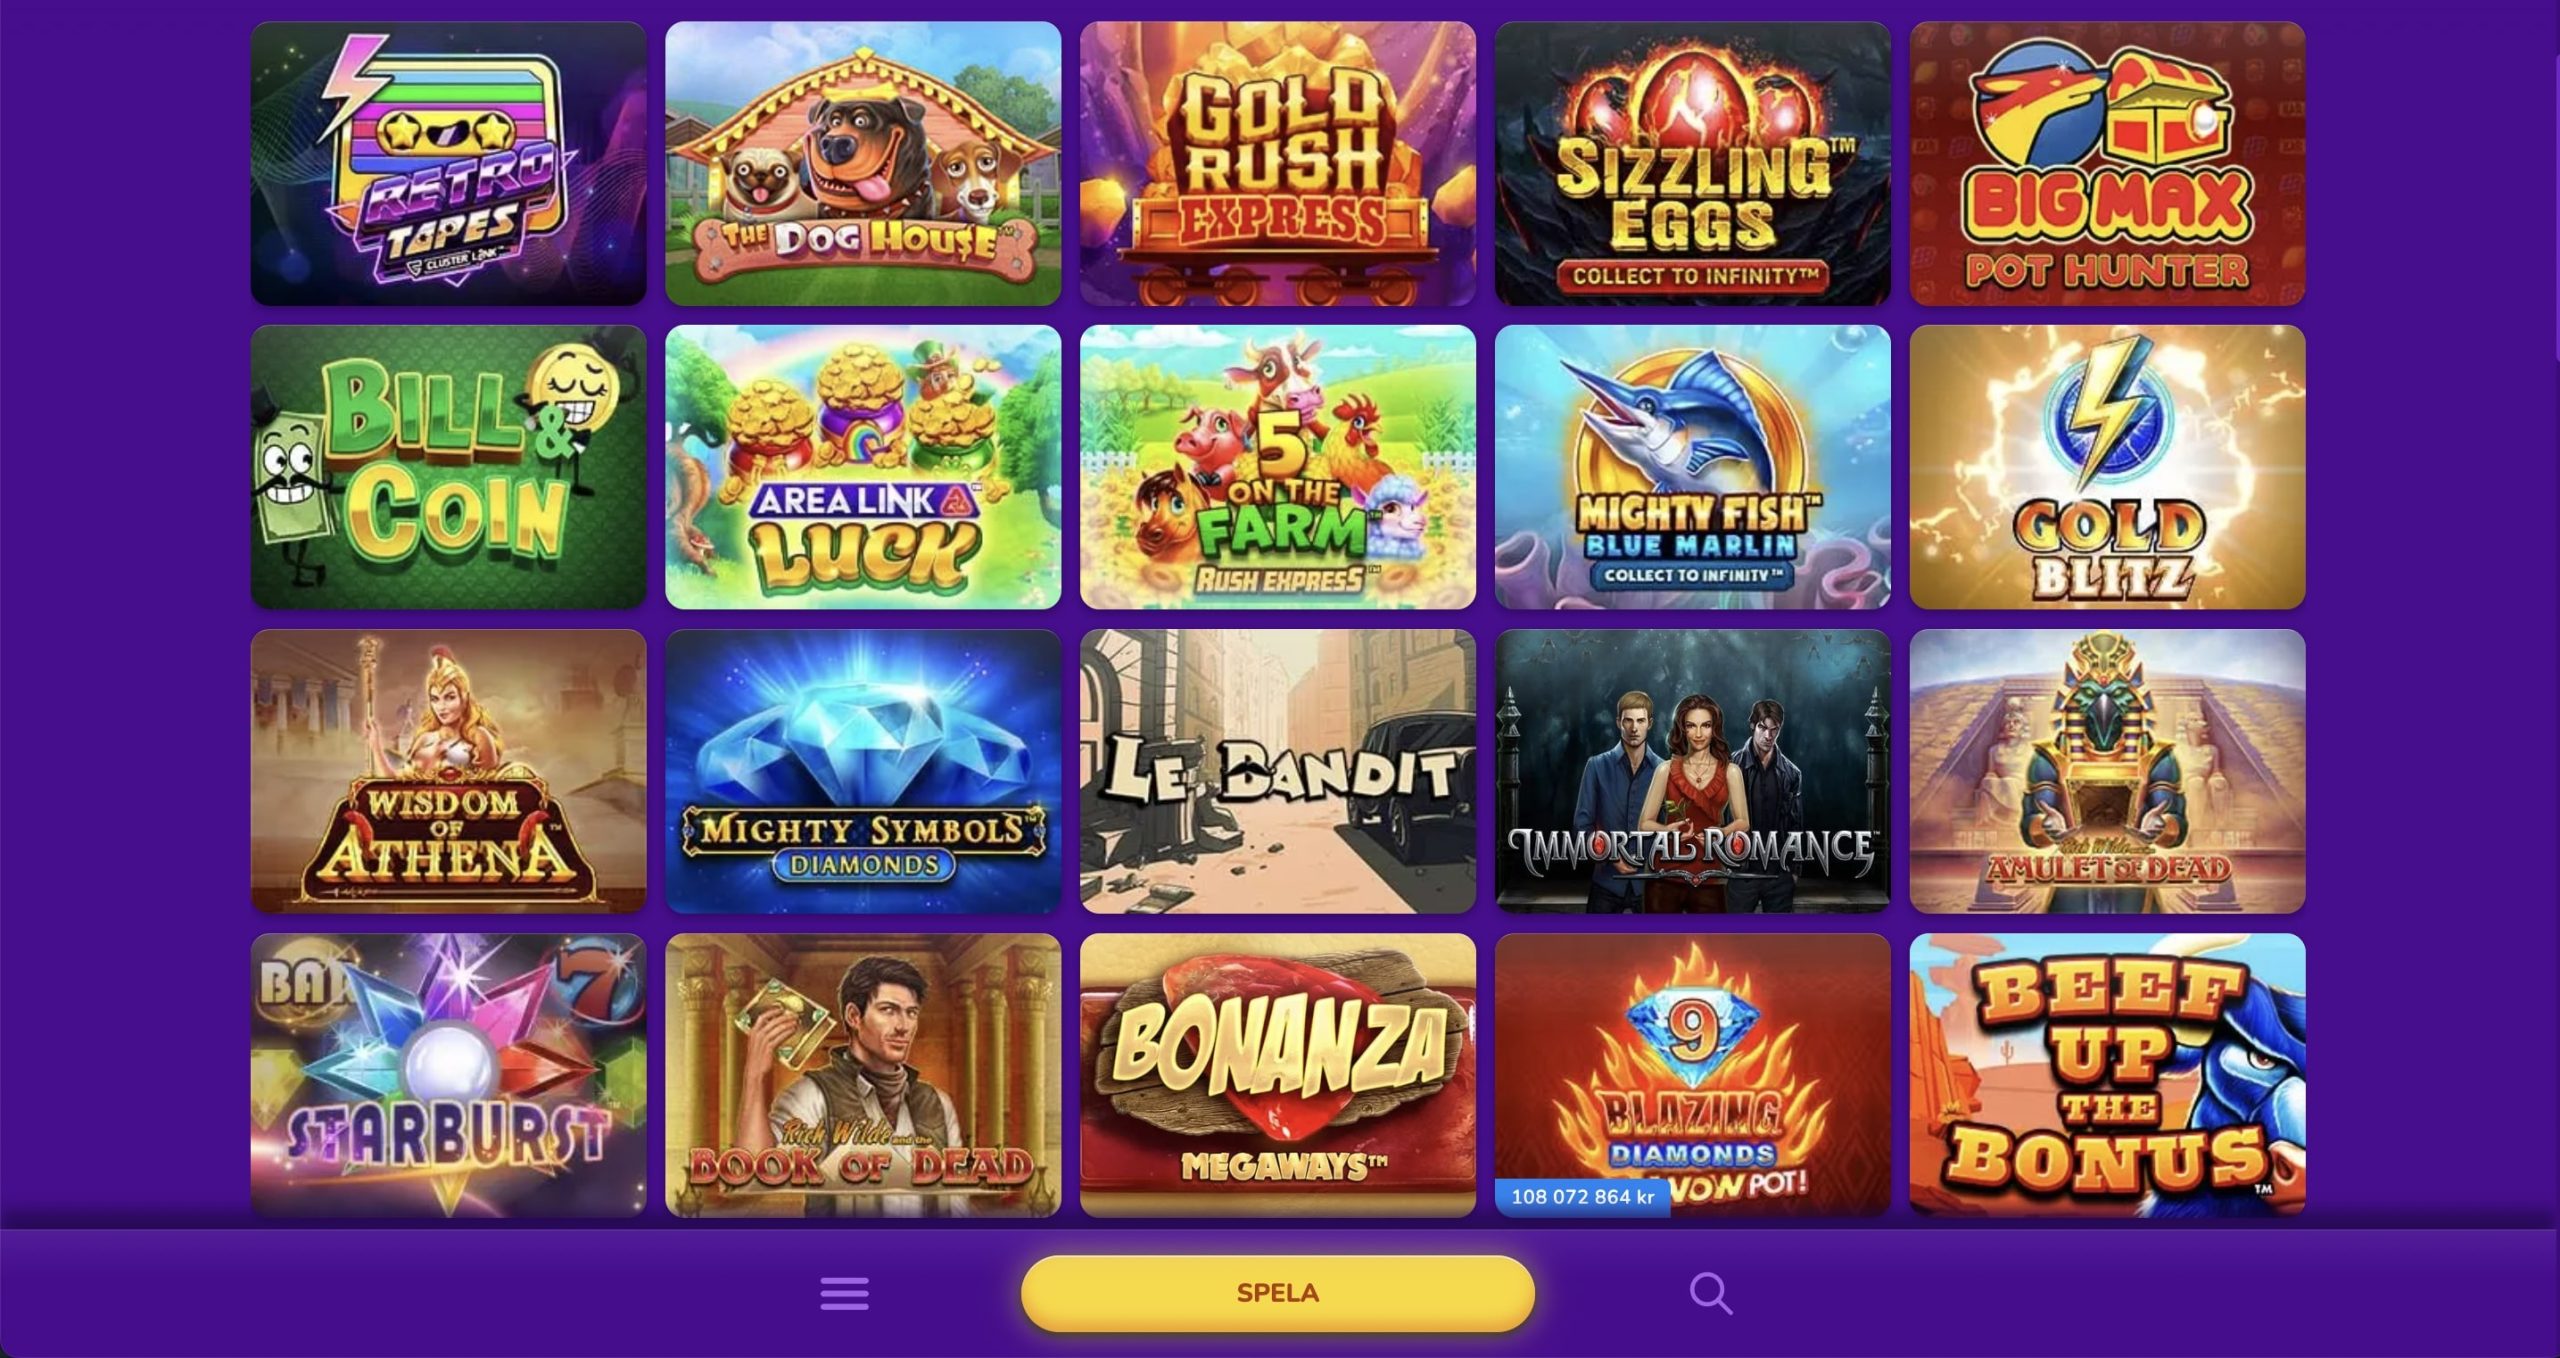Viewport: 2560px width, 1358px height.
Task: Click the yellow SPELA button
Action: [1277, 1293]
